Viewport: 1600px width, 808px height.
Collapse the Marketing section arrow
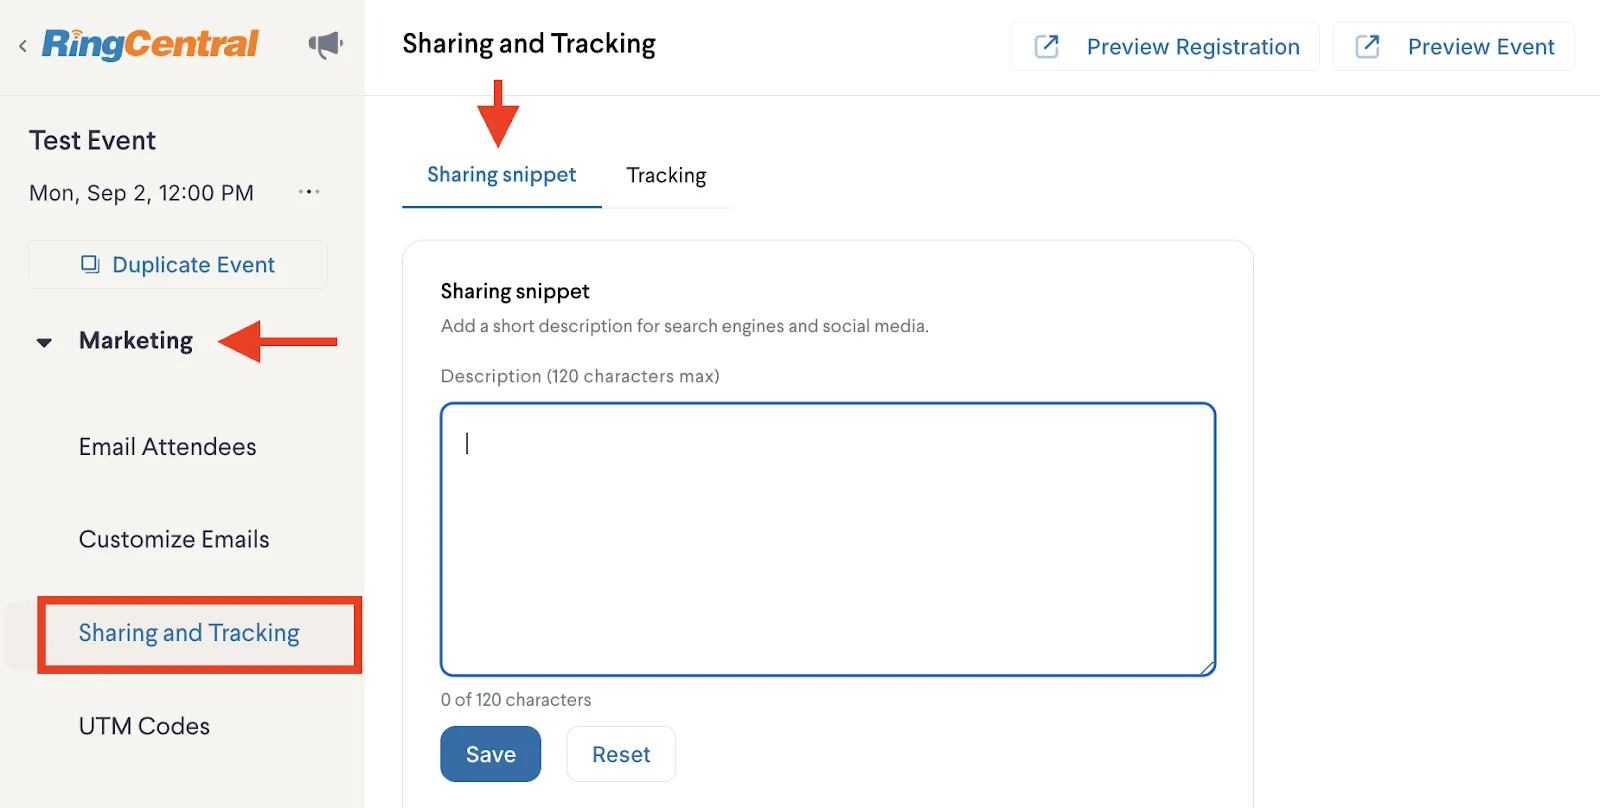pos(44,342)
